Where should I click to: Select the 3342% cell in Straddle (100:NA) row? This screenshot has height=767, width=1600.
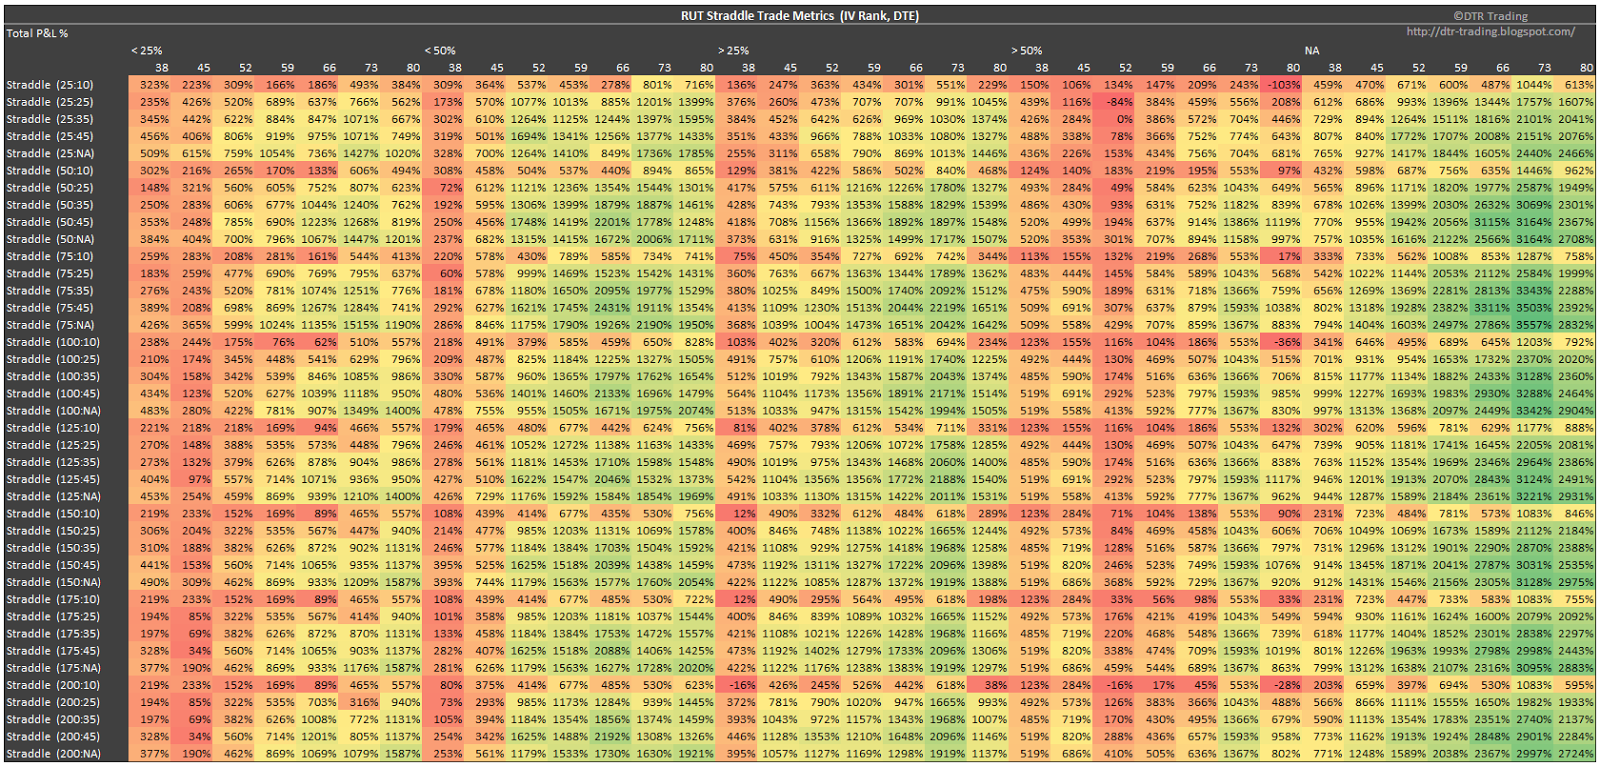tap(1534, 410)
